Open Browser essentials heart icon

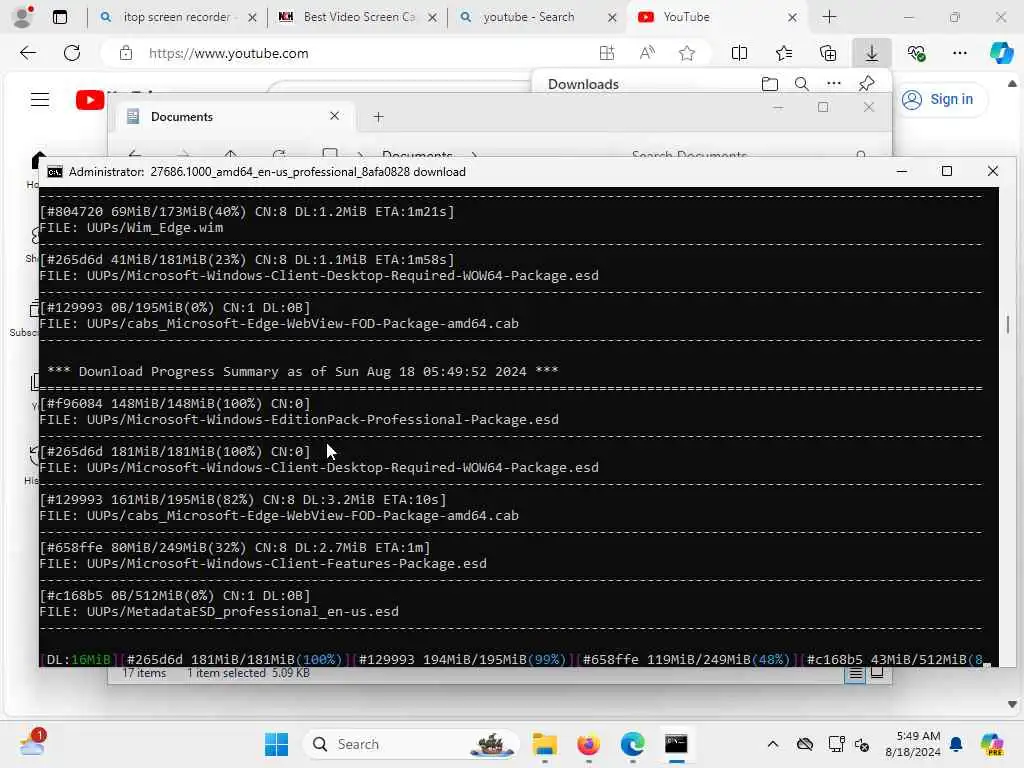[916, 54]
